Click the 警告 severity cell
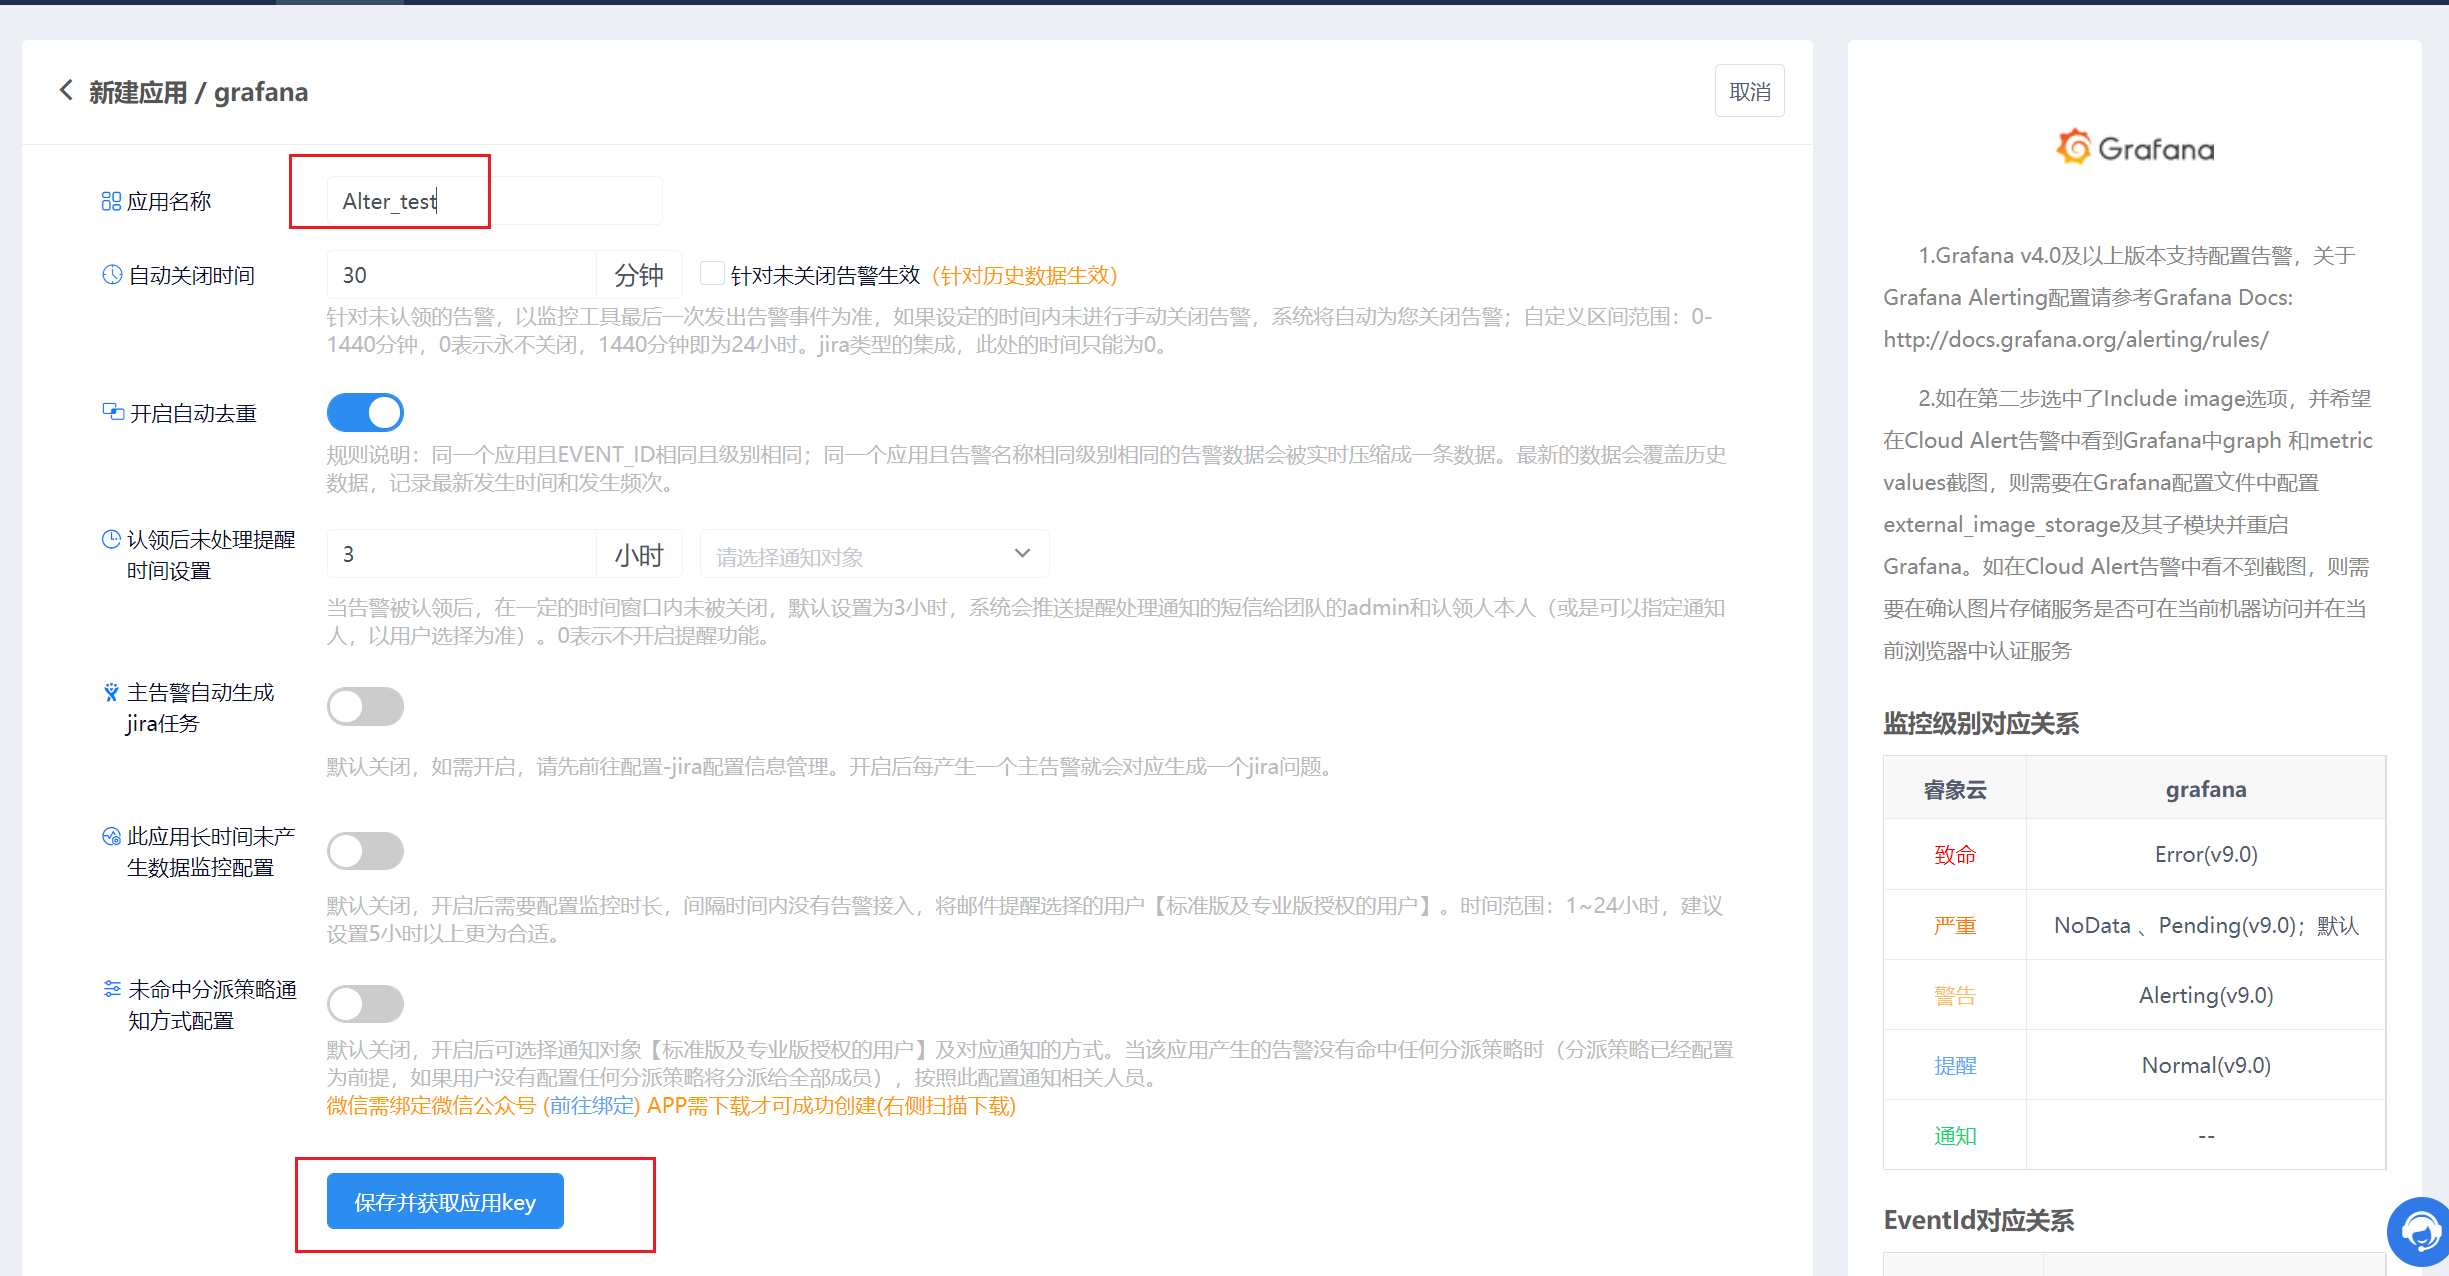2449x1276 pixels. pyautogui.click(x=1955, y=995)
